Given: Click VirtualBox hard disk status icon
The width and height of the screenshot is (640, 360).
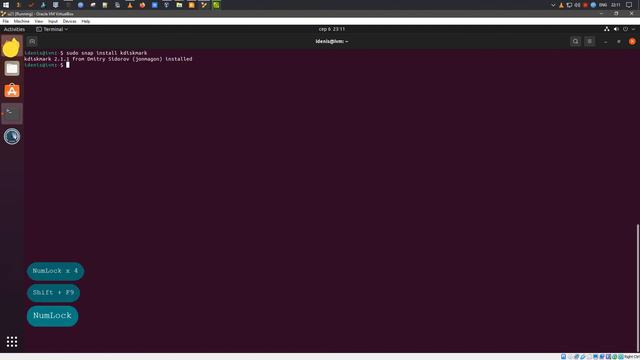Looking at the screenshot, I should tap(563, 357).
